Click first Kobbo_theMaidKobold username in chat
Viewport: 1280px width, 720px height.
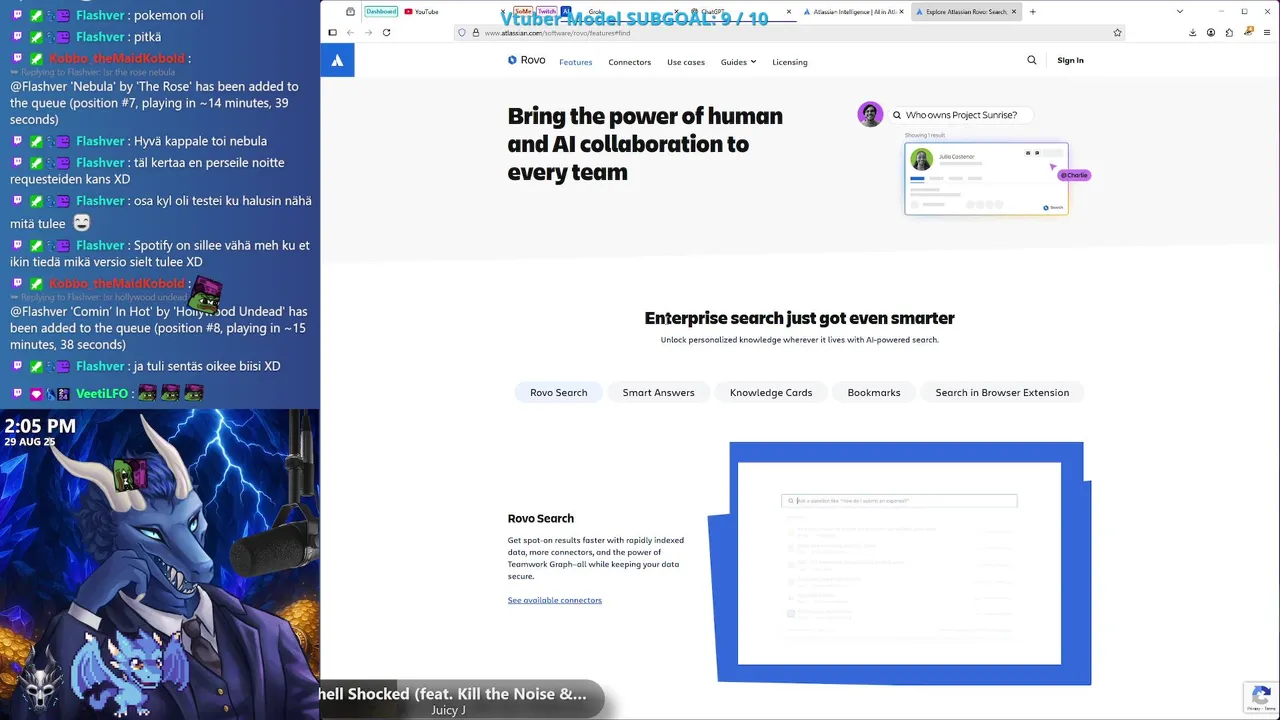117,58
